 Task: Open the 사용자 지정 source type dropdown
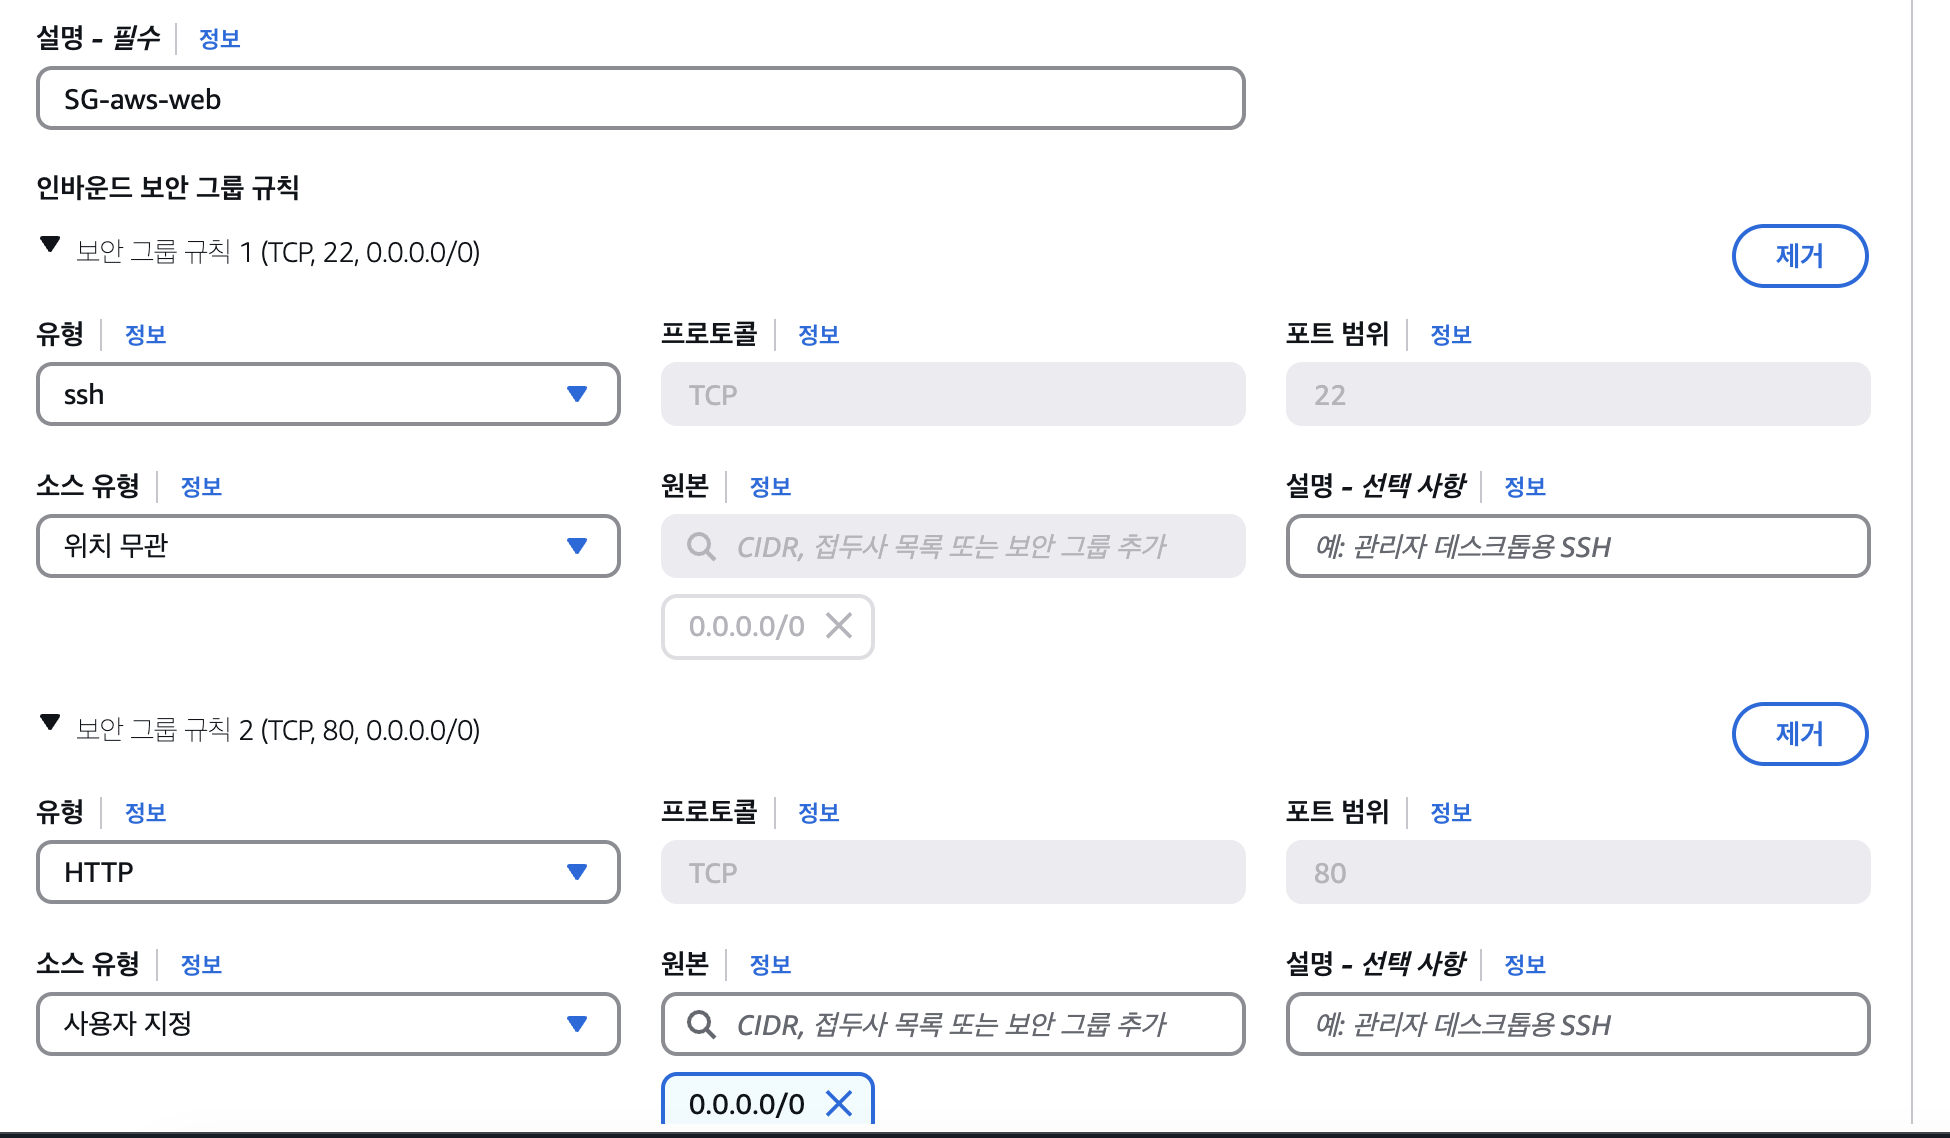tap(328, 1024)
